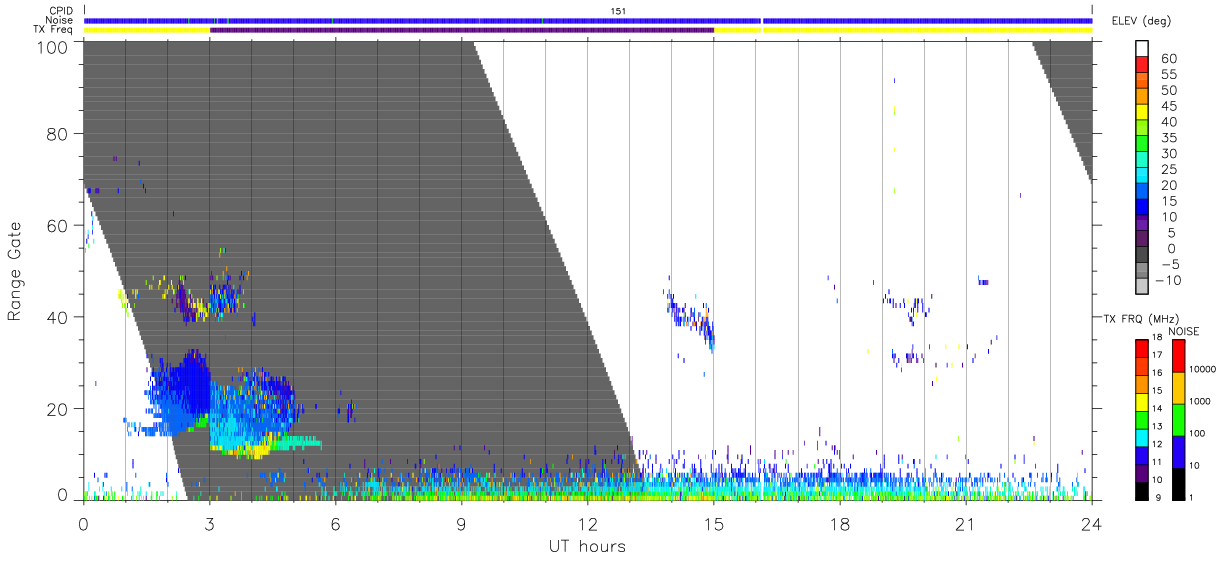
Task: Click the red 55–60 degree elevation swatch
Action: [1142, 66]
